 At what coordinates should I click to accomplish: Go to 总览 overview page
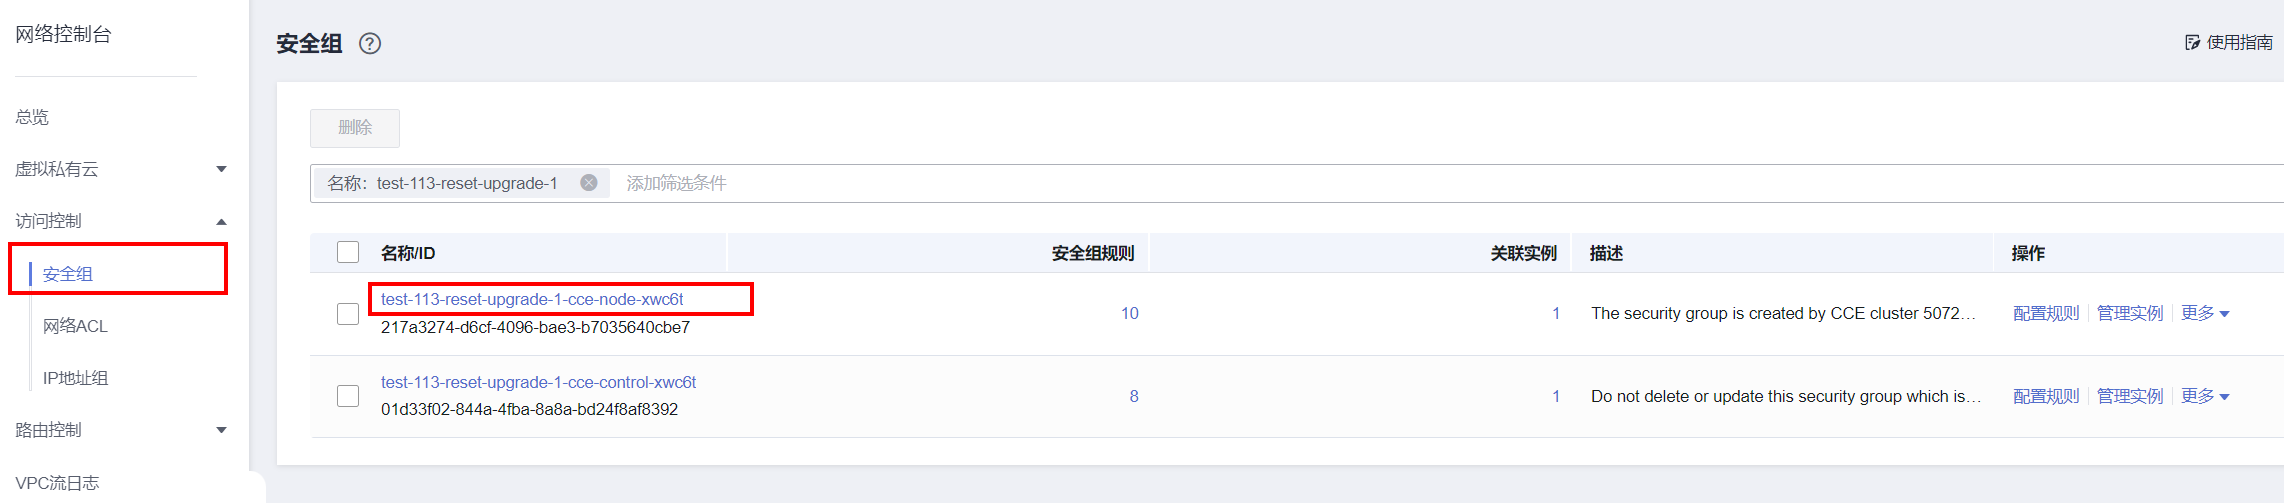pos(32,117)
